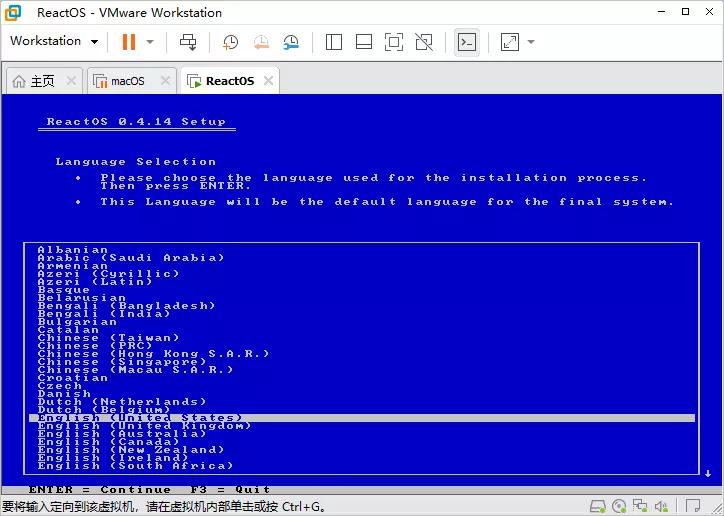724x516 pixels.
Task: Select Basque language entry
Action: click(64, 290)
